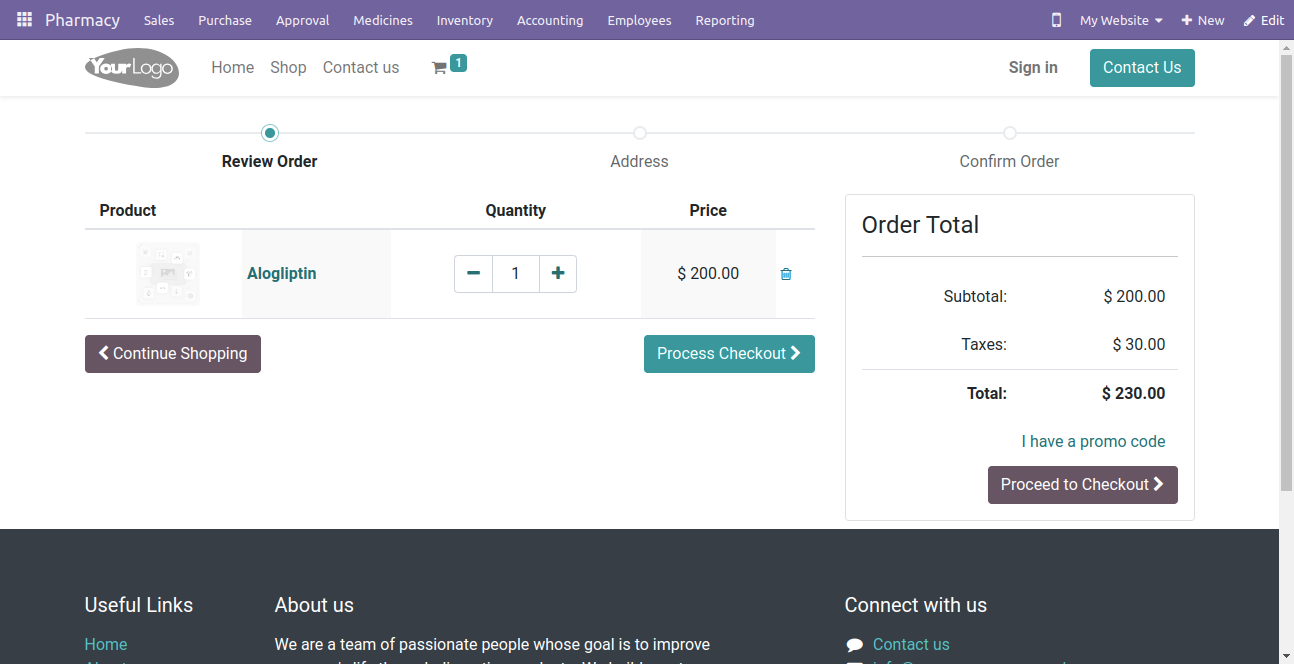Image resolution: width=1294 pixels, height=664 pixels.
Task: Click the YourLogo site logo
Action: (x=132, y=68)
